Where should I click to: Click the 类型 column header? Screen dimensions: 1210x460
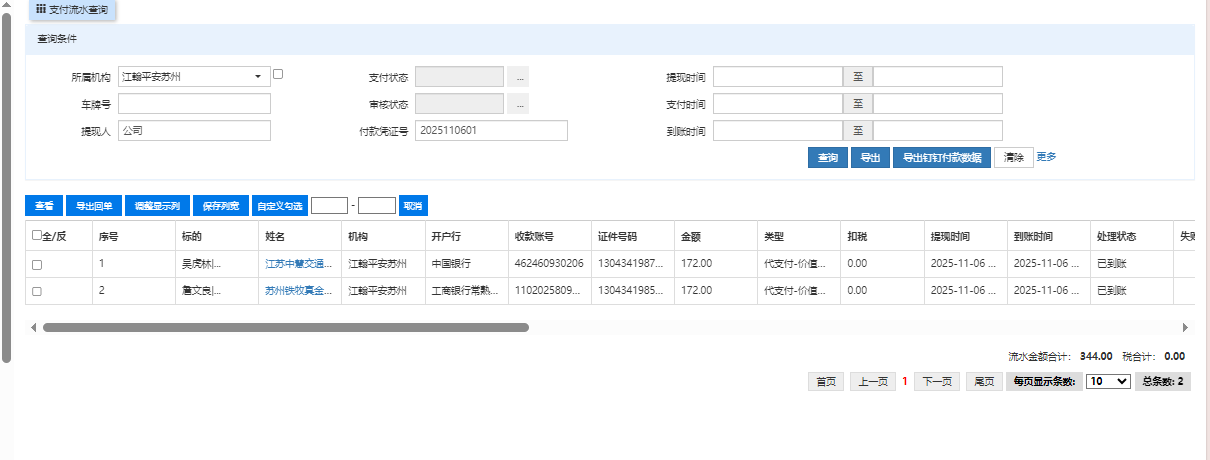797,237
